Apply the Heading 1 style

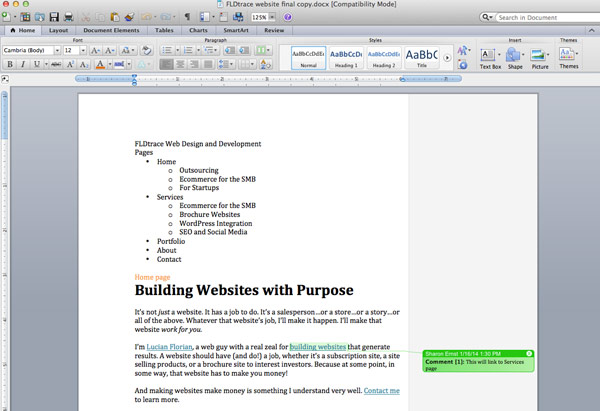click(346, 58)
